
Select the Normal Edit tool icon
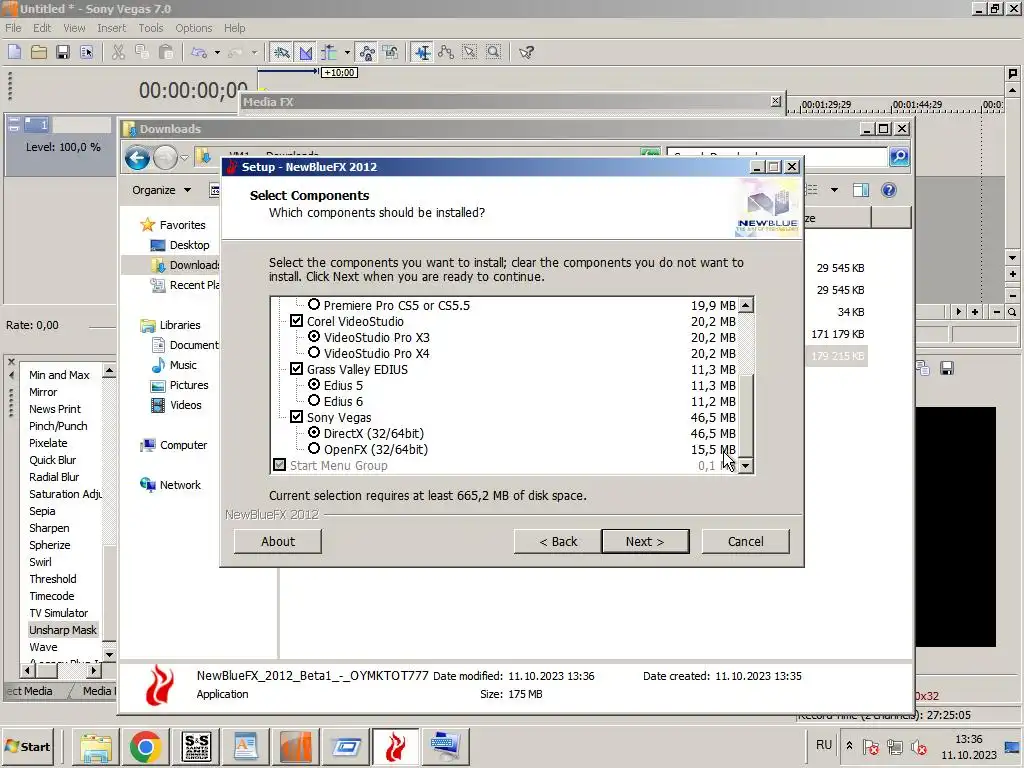[x=423, y=52]
